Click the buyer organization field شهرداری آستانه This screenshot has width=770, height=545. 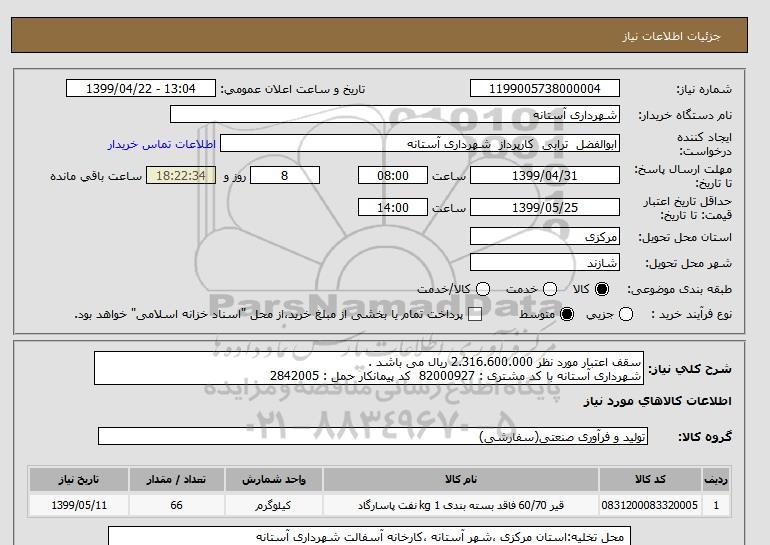(395, 114)
